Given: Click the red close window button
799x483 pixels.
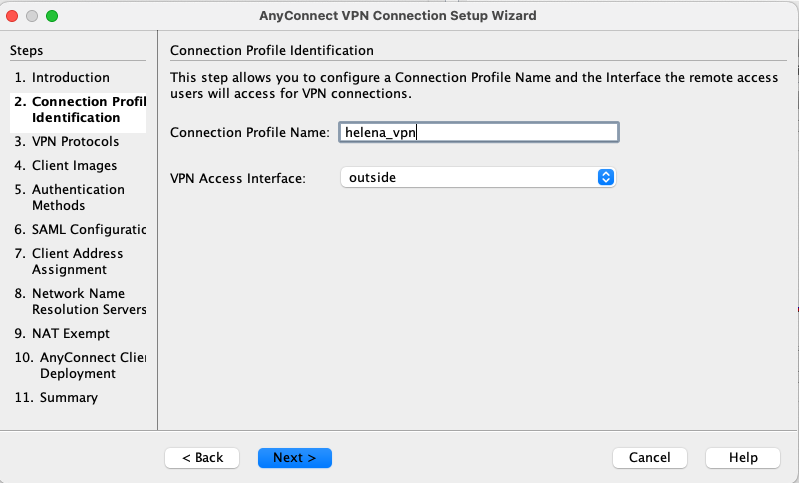Looking at the screenshot, I should coord(13,16).
